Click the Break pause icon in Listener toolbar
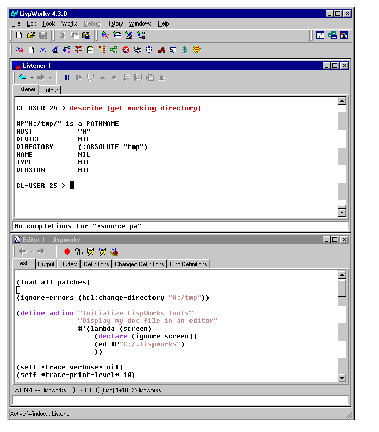Viewport: 379px width, 432px height. tap(67, 78)
